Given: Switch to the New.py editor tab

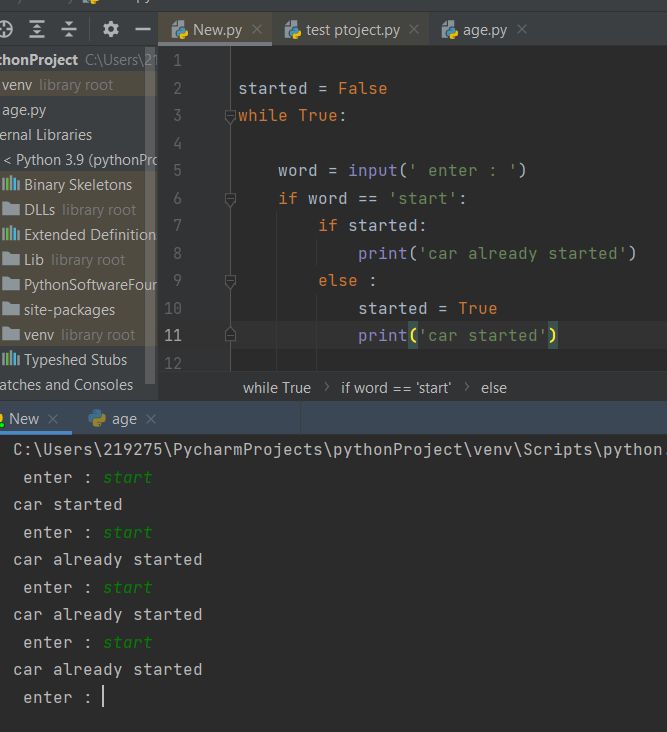Looking at the screenshot, I should click(217, 30).
